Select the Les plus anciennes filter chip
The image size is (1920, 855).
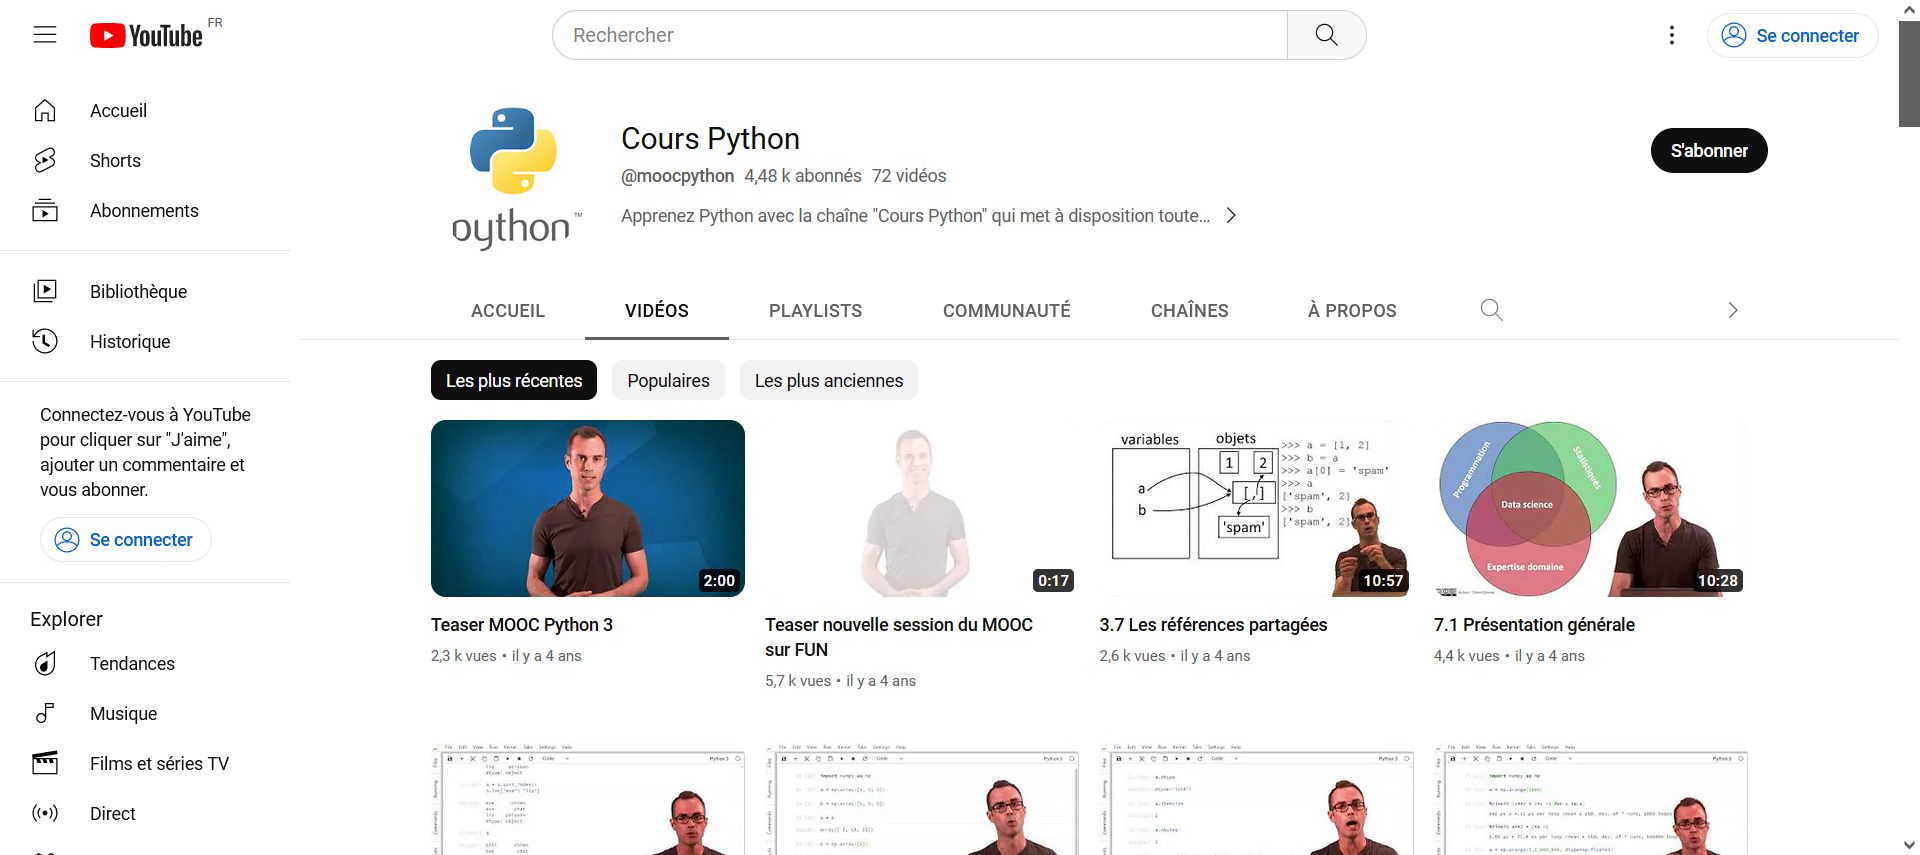829,380
